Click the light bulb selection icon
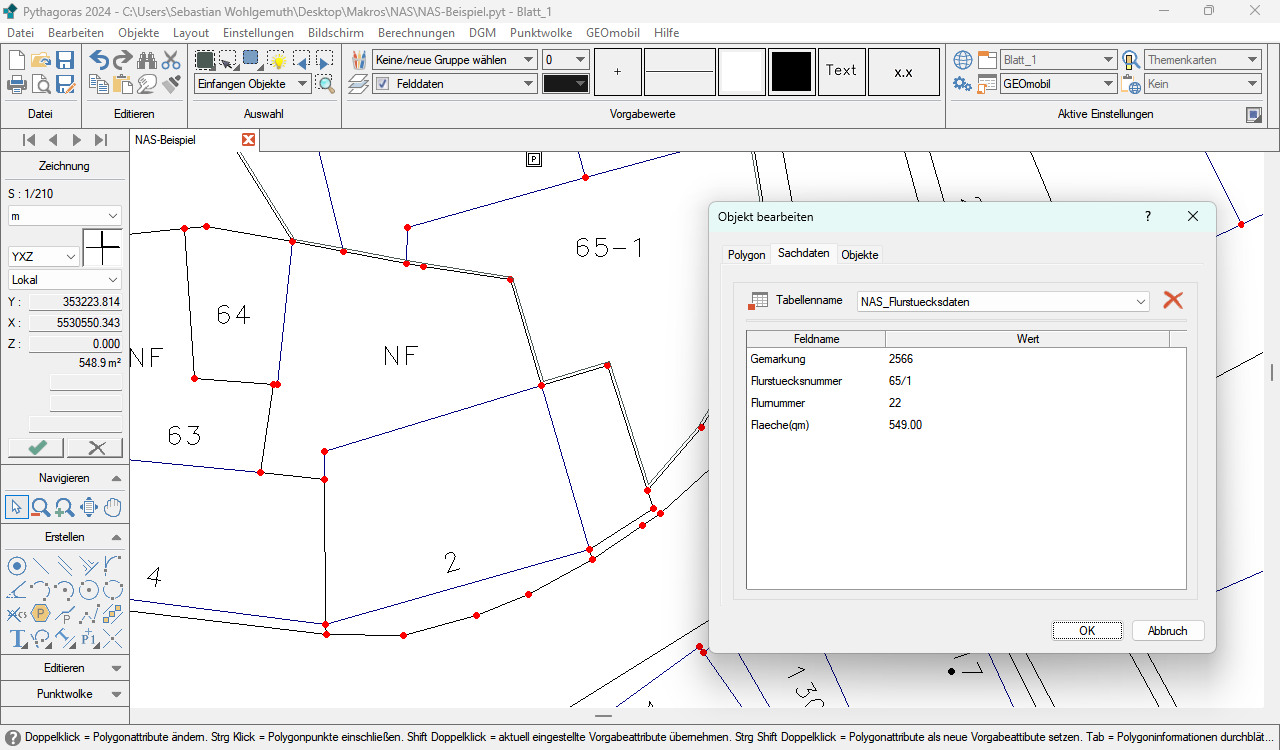The width and height of the screenshot is (1280, 750). click(x=278, y=60)
